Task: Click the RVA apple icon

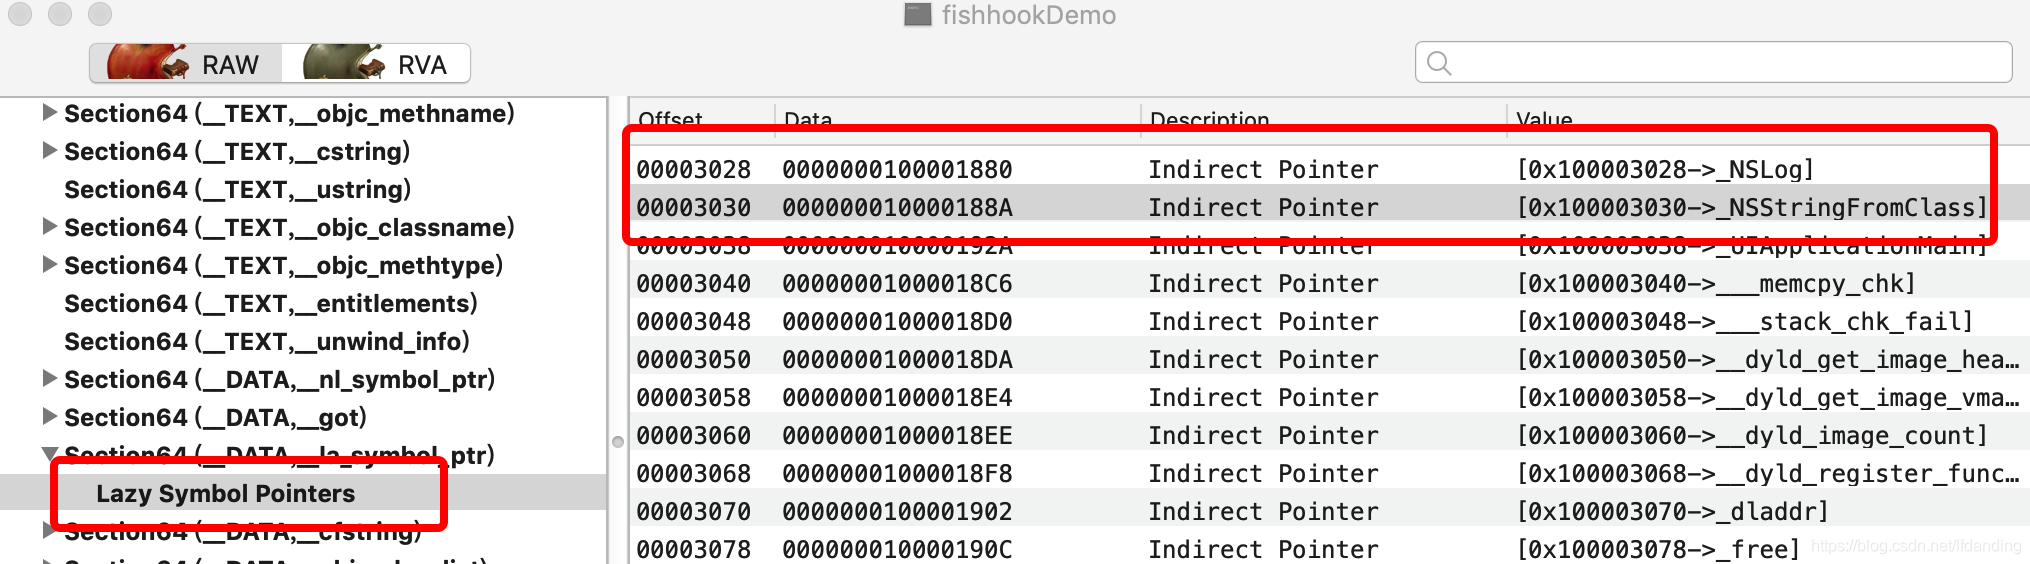Action: click(x=343, y=61)
